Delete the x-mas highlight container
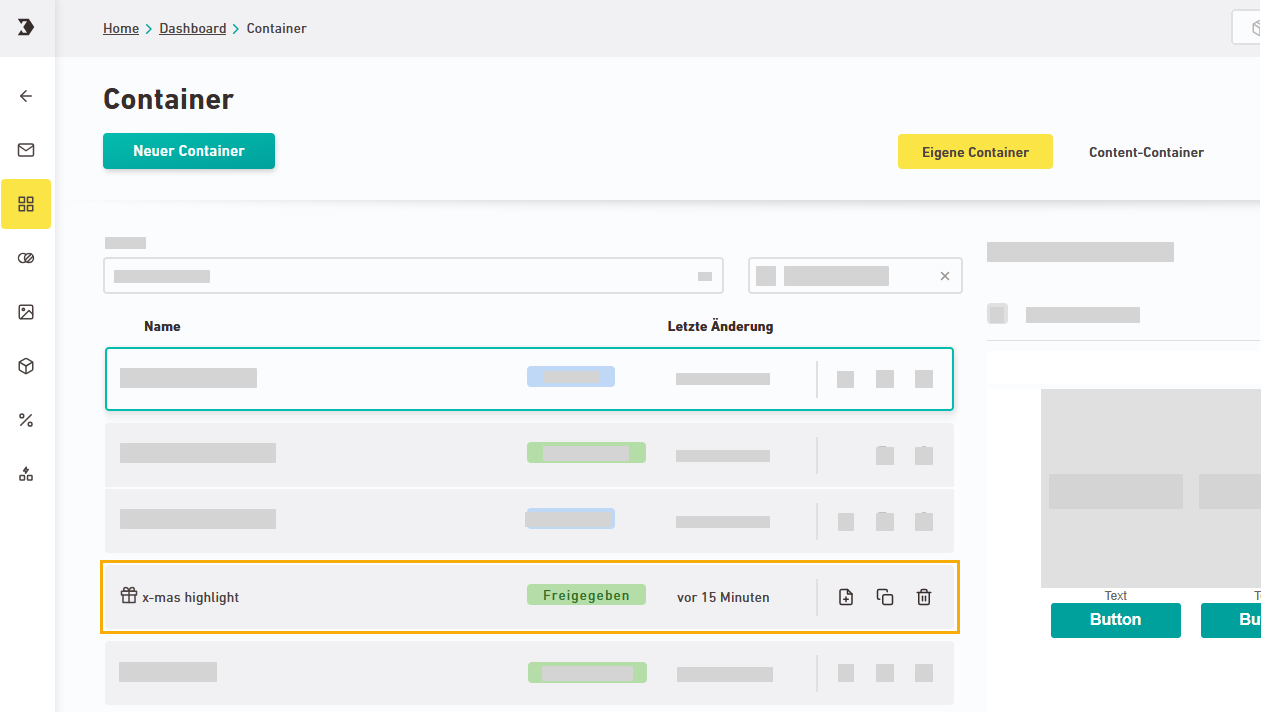The width and height of the screenshot is (1261, 712). pos(924,597)
